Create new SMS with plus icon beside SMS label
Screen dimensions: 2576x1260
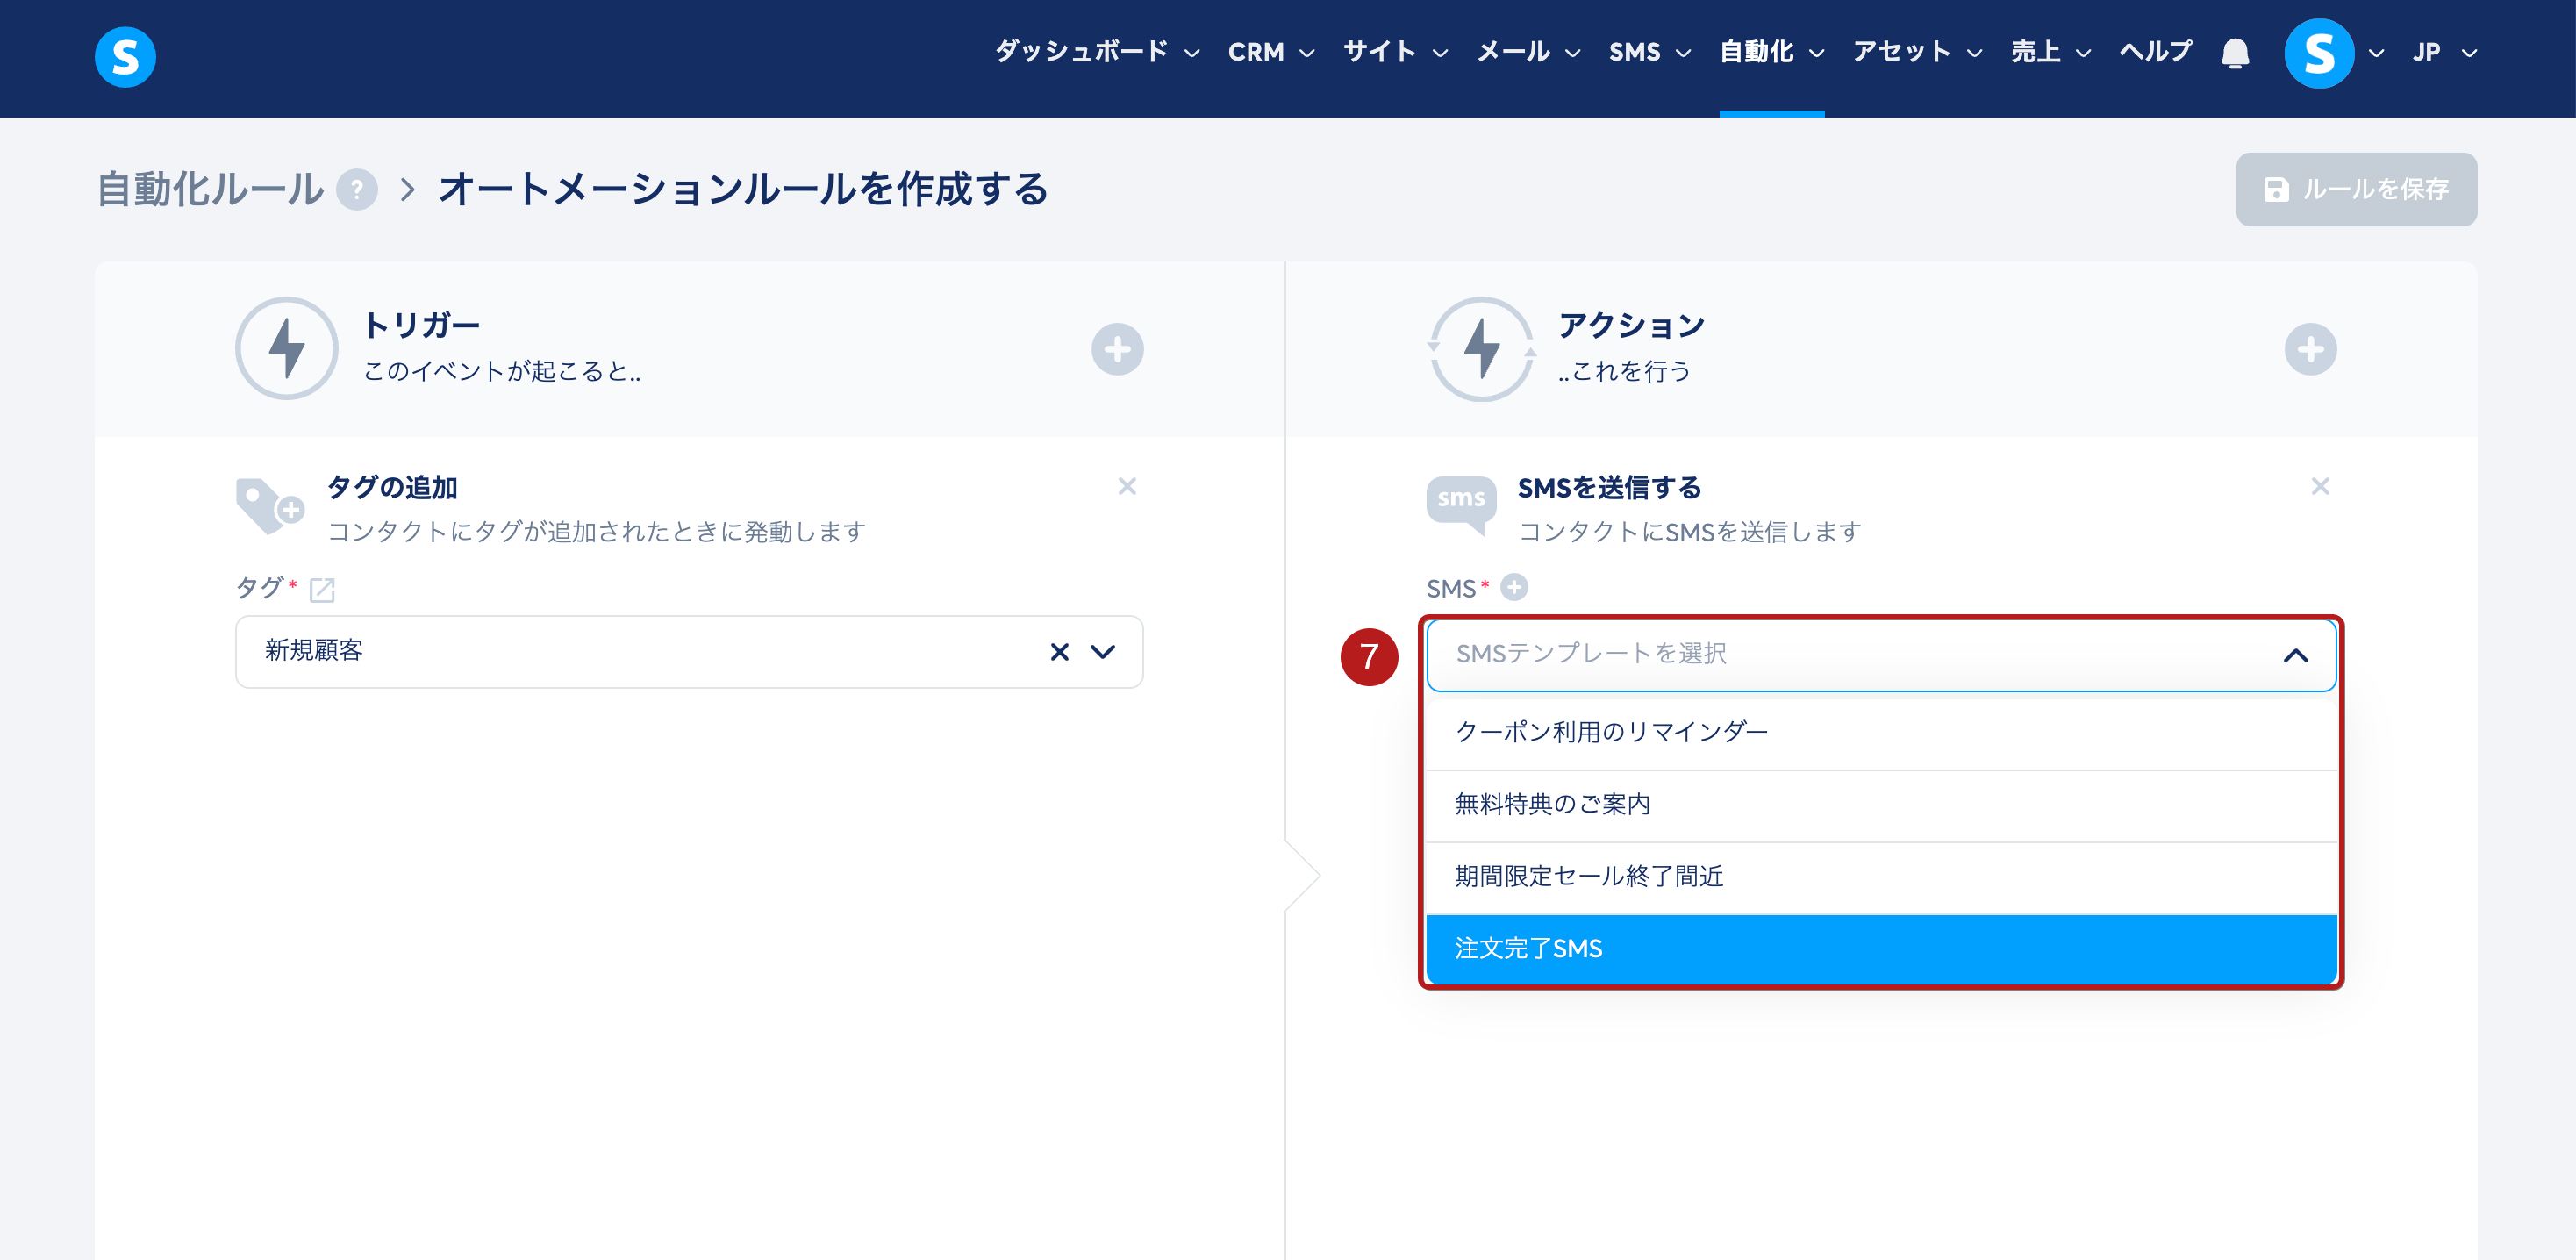point(1514,587)
